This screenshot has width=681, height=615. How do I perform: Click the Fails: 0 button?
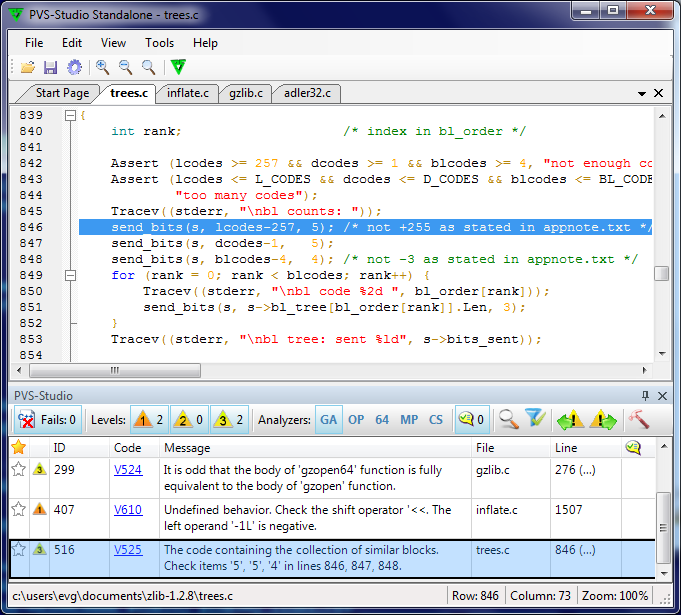click(47, 420)
